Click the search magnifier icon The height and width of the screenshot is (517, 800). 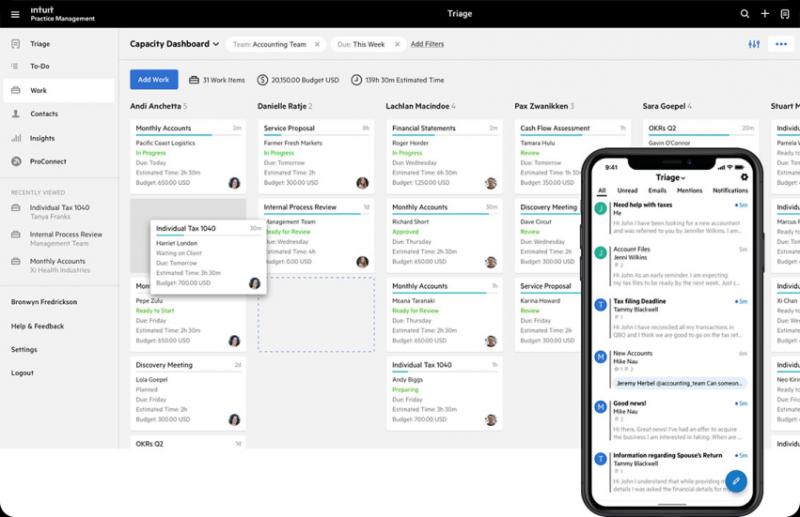tap(745, 14)
